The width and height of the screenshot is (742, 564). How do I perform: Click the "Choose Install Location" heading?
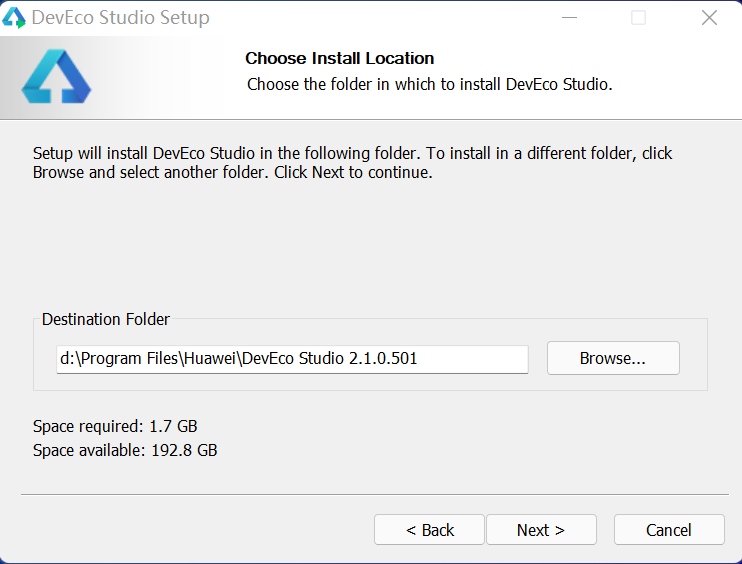pyautogui.click(x=340, y=58)
